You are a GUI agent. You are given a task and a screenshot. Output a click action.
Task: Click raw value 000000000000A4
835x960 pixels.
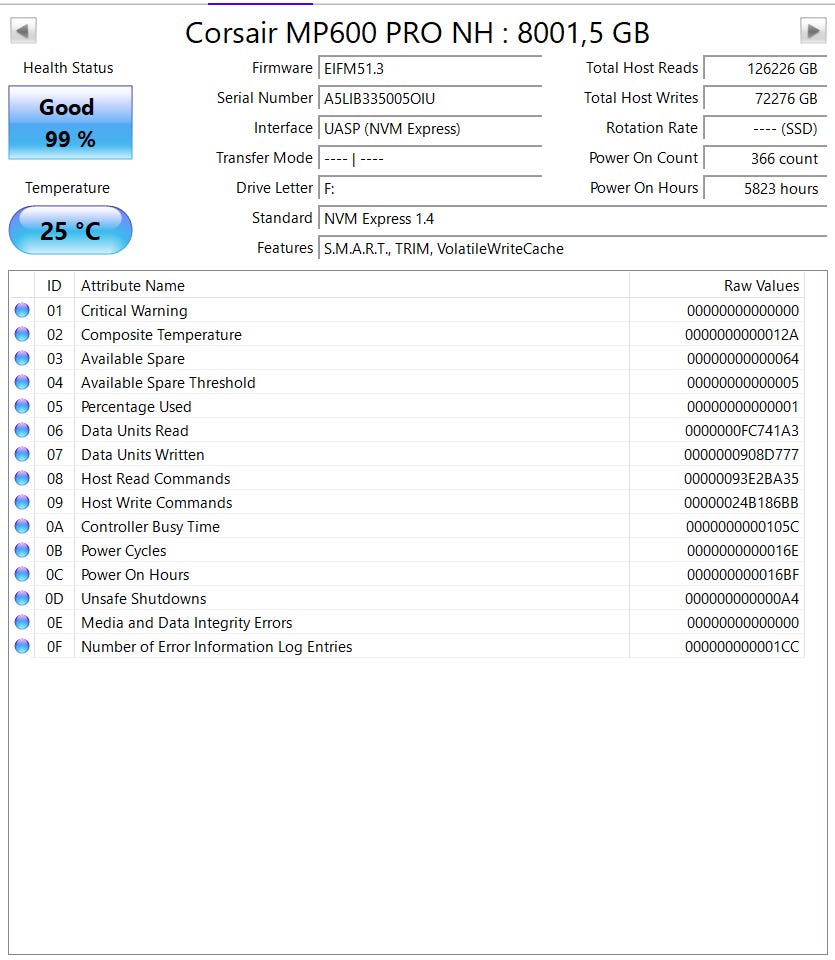coord(742,599)
